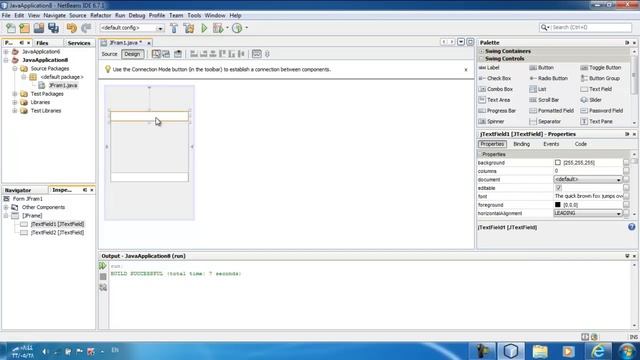This screenshot has height=360, width=640.
Task: Click the background color swatch
Action: tap(558, 162)
